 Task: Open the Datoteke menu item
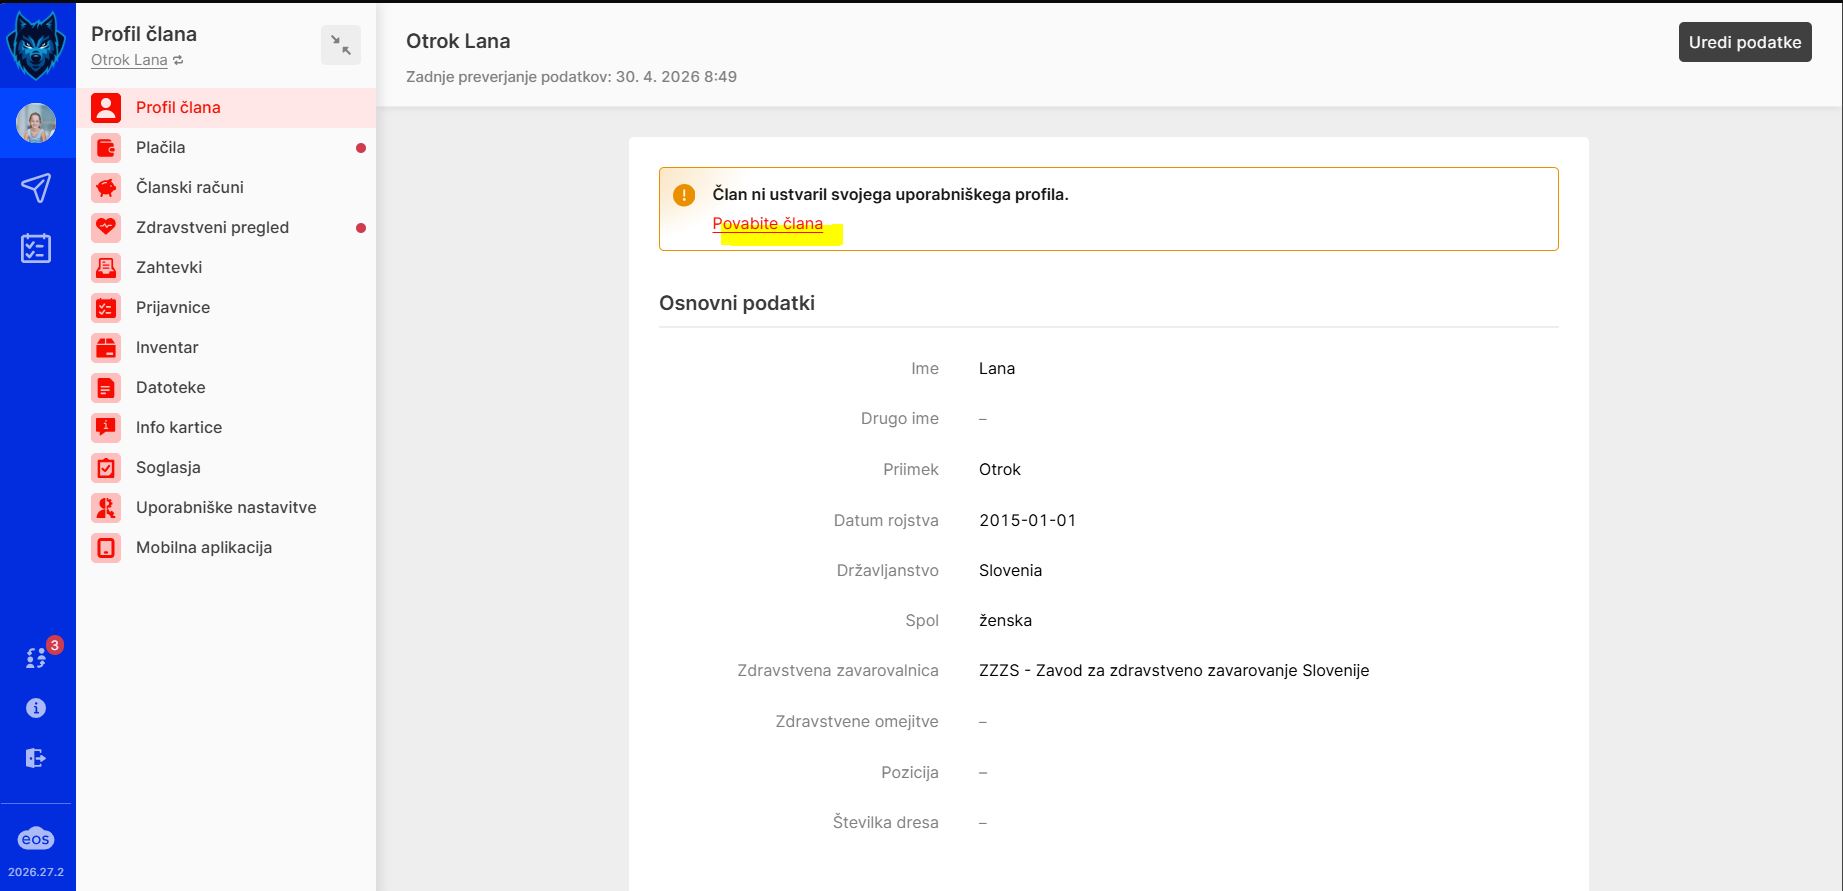(226, 387)
